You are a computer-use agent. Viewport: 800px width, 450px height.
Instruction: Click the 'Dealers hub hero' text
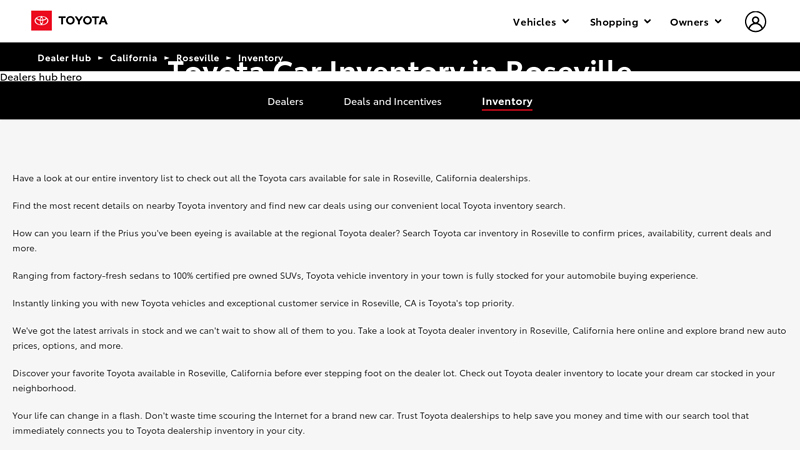click(41, 77)
